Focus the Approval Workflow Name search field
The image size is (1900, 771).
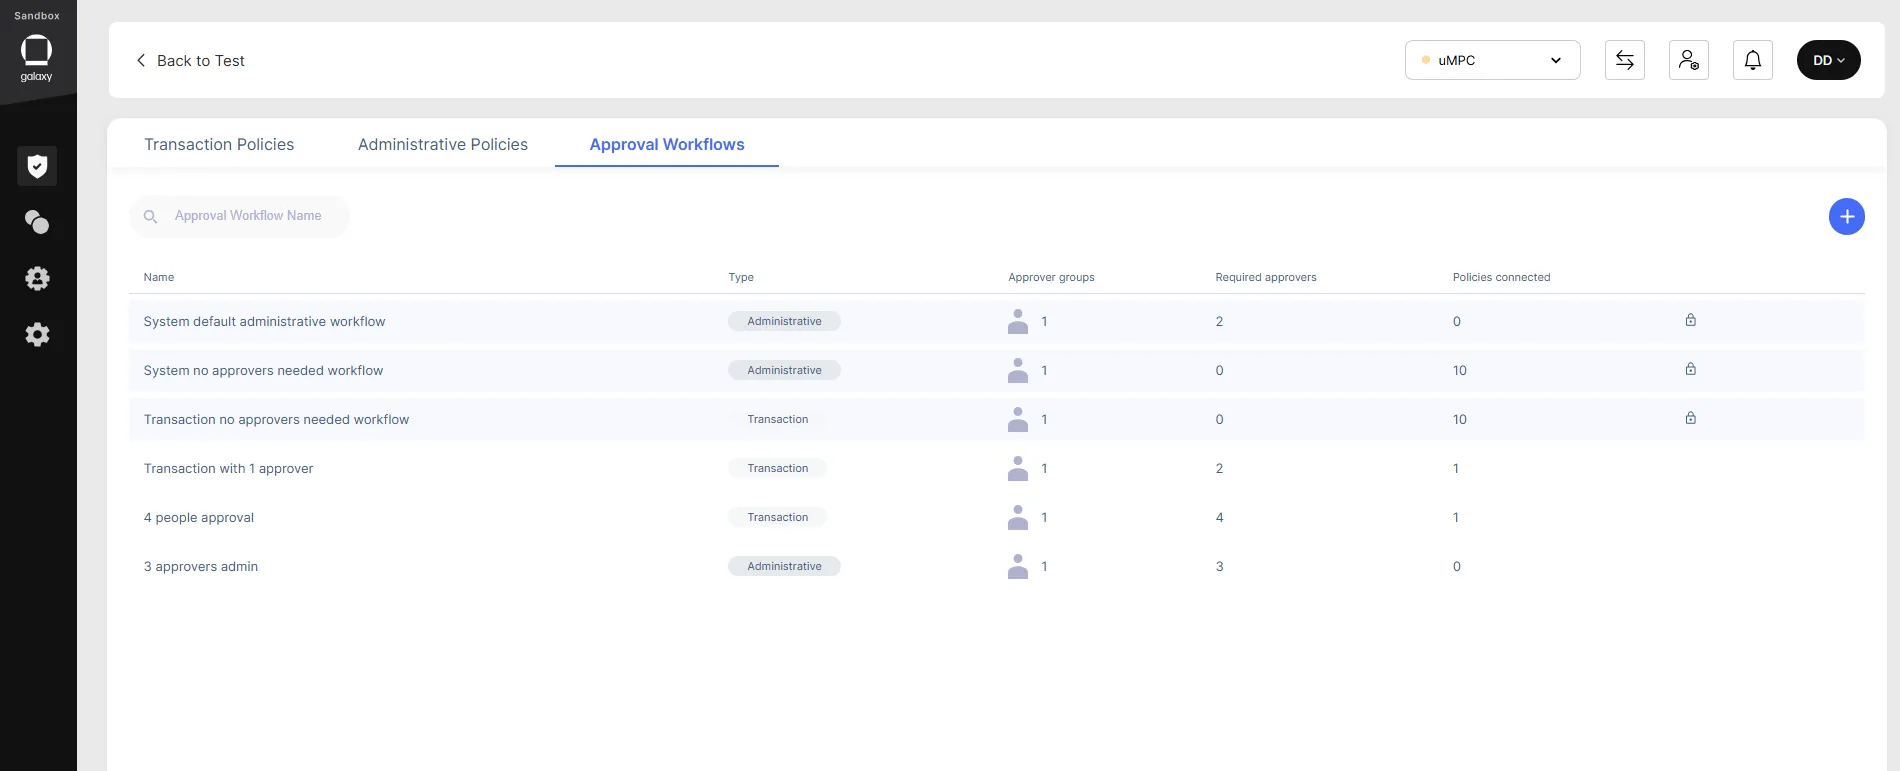[239, 216]
